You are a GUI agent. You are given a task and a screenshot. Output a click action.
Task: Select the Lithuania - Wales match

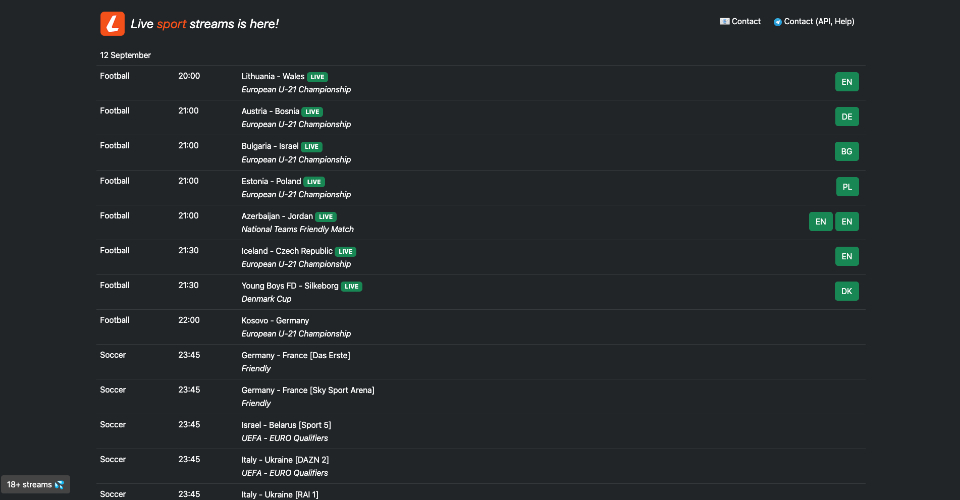(272, 76)
